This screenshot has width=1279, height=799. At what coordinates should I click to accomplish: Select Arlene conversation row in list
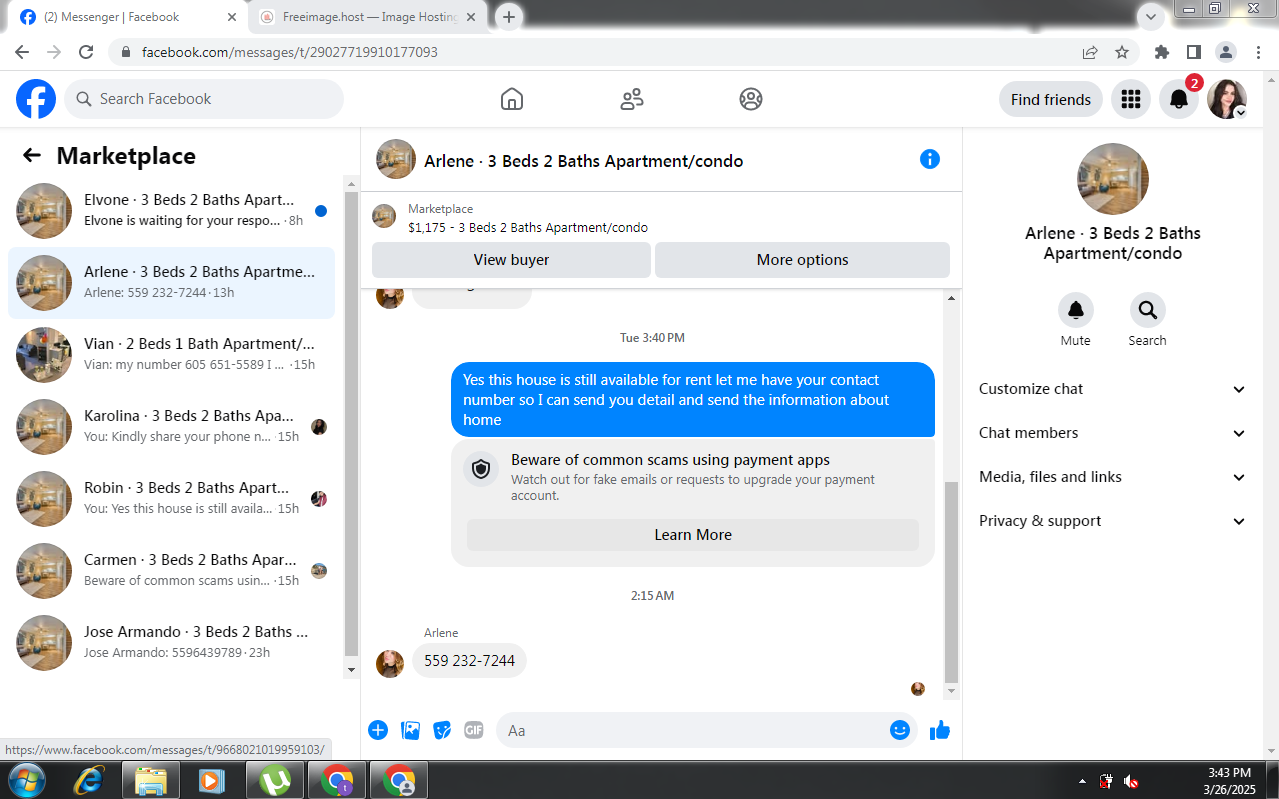(172, 283)
